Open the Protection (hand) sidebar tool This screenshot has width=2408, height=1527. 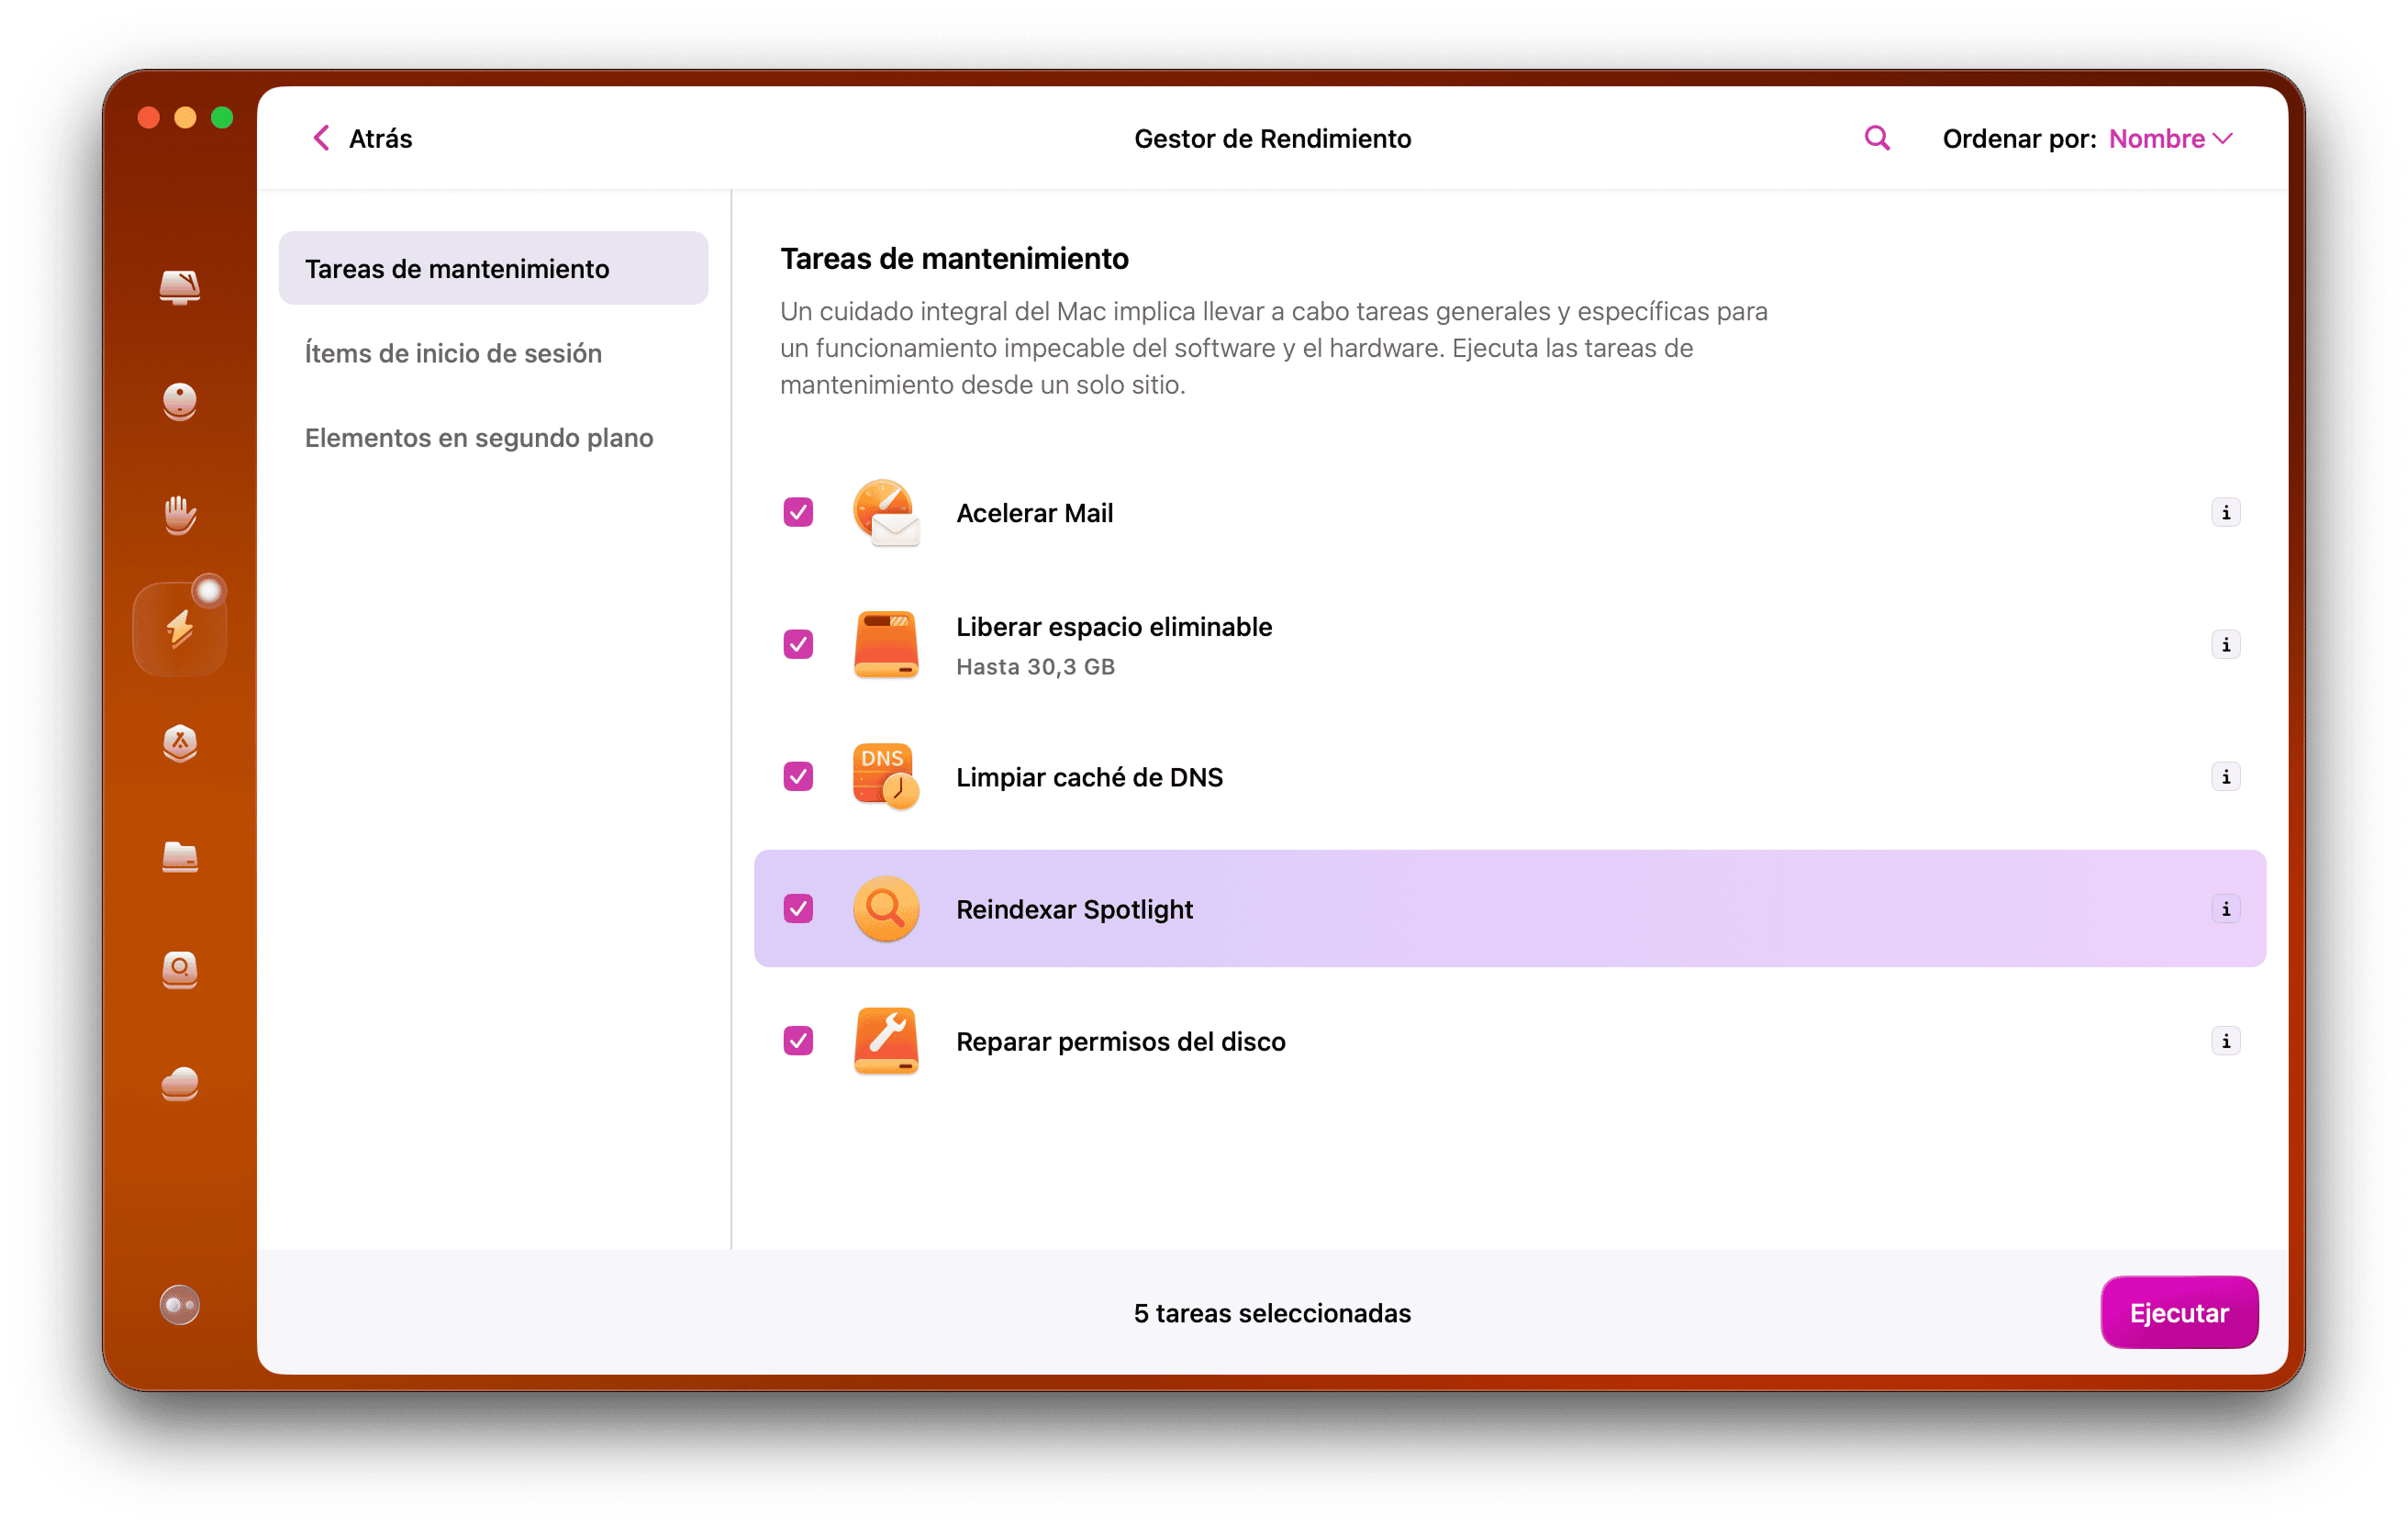click(x=180, y=516)
